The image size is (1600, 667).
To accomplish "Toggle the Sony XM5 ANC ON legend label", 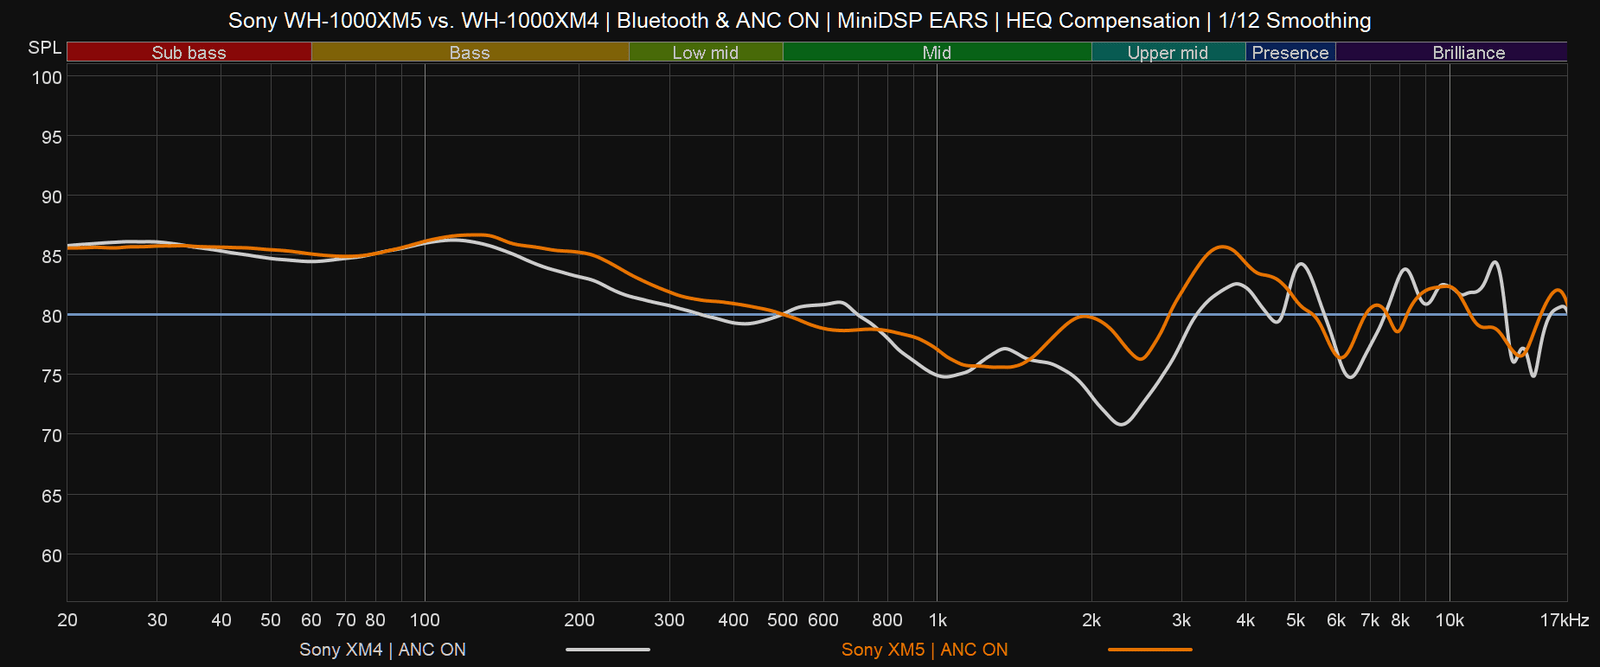I will tap(925, 649).
